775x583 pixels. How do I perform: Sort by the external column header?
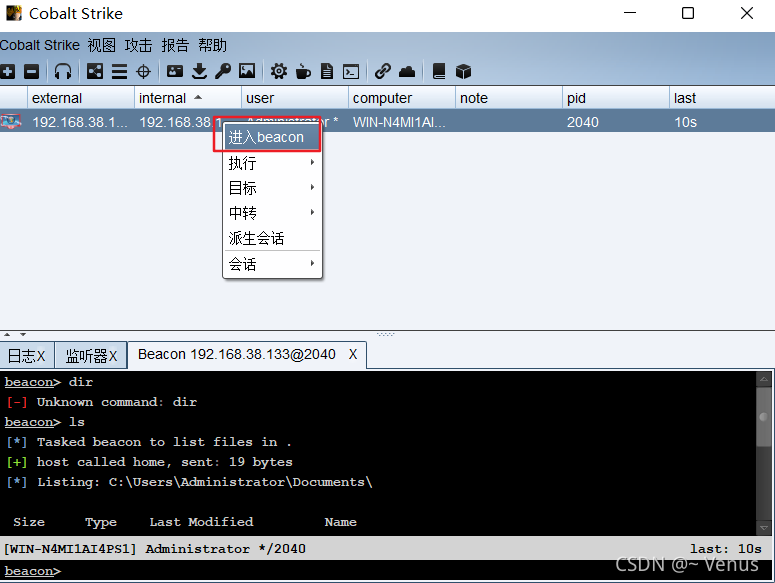(x=81, y=98)
